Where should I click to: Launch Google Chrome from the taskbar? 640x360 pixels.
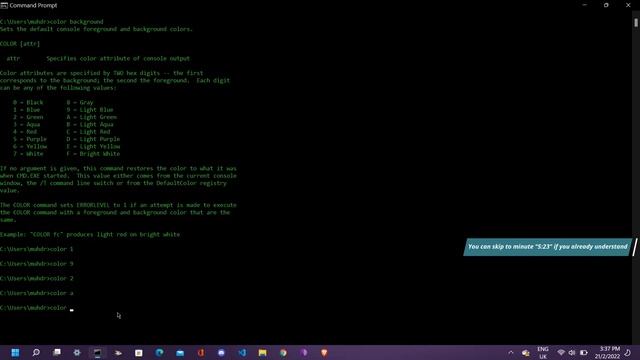(283, 353)
